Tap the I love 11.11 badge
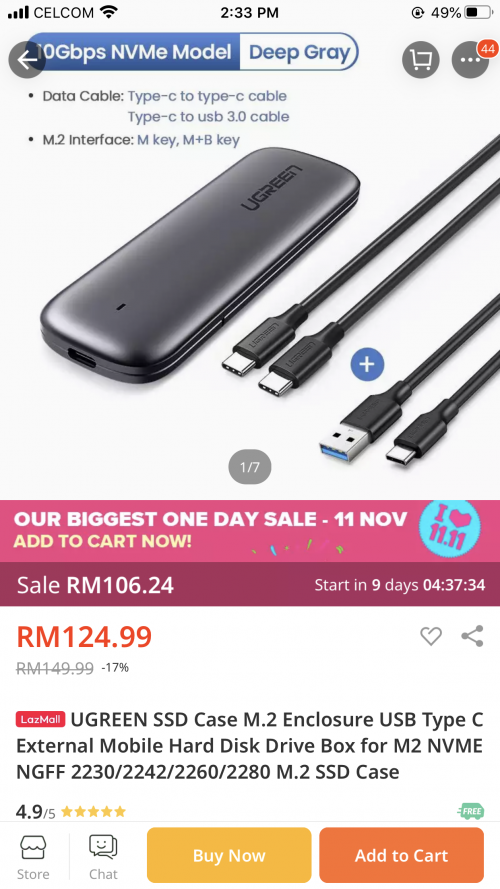Screen dimensions: 500x889 pyautogui.click(x=450, y=528)
